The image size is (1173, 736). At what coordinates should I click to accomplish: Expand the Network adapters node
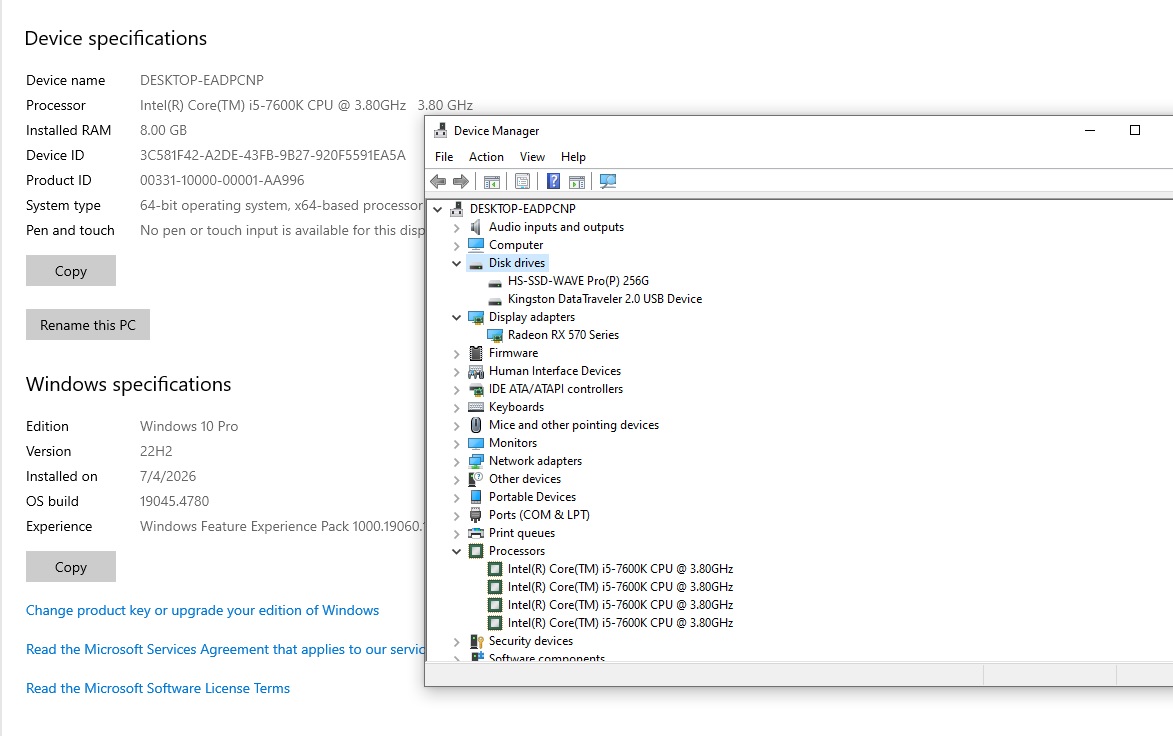pyautogui.click(x=456, y=461)
